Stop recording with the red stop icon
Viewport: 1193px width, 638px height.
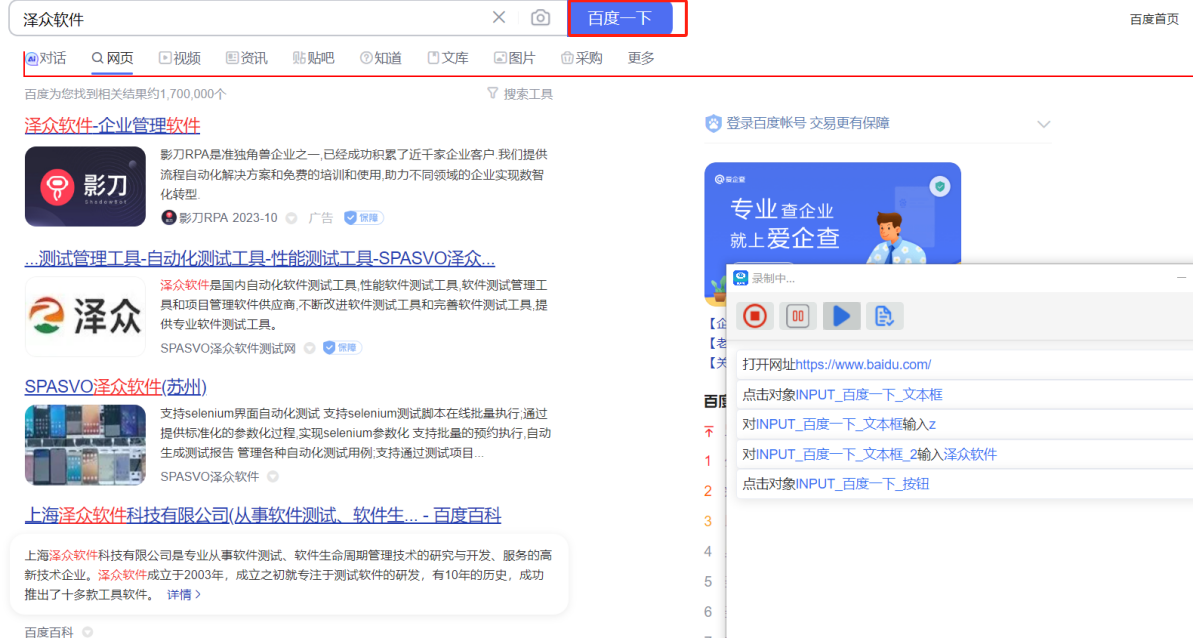click(x=755, y=316)
